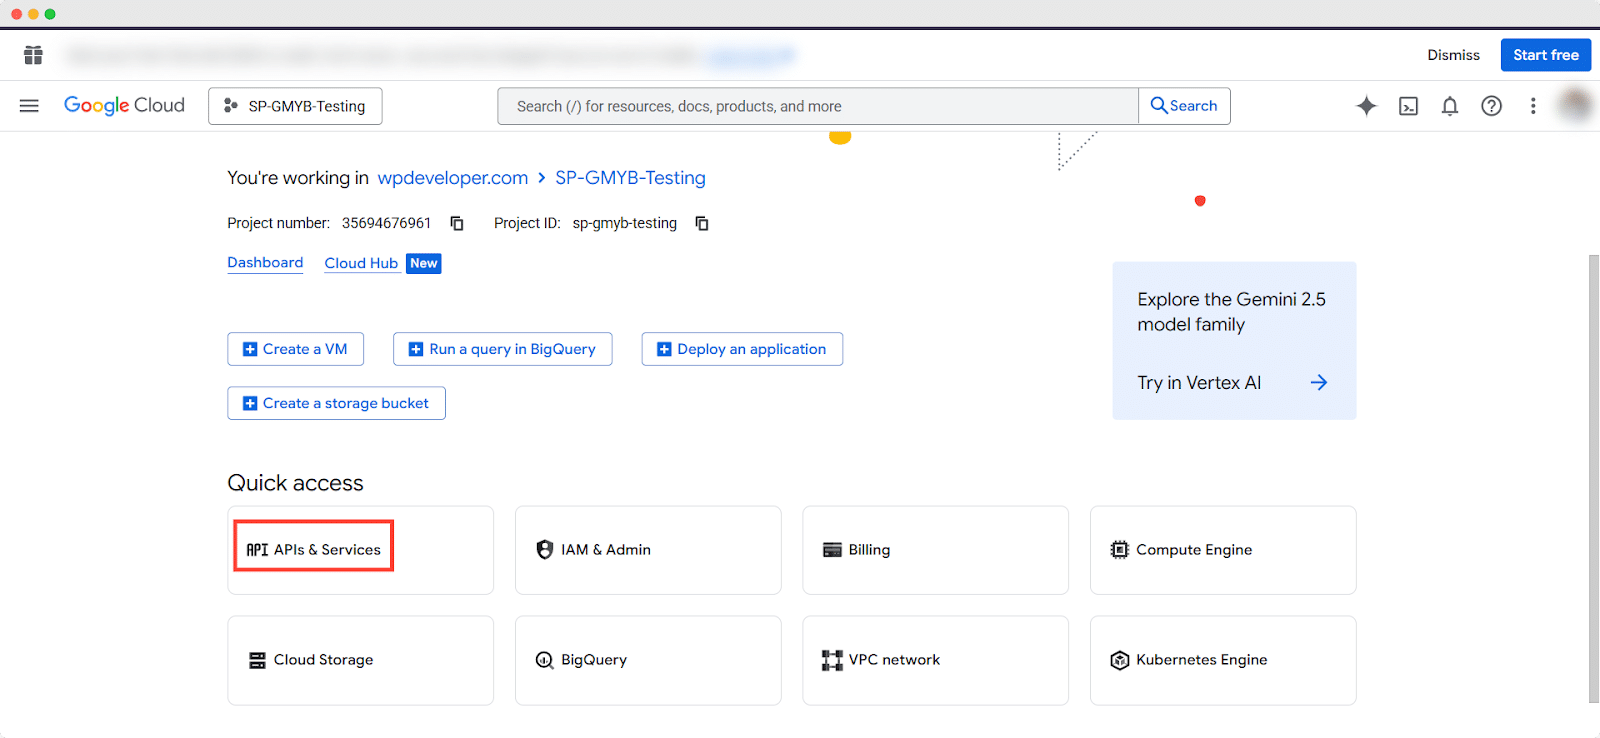
Task: Click the Try in Vertex AI link
Action: click(1199, 383)
